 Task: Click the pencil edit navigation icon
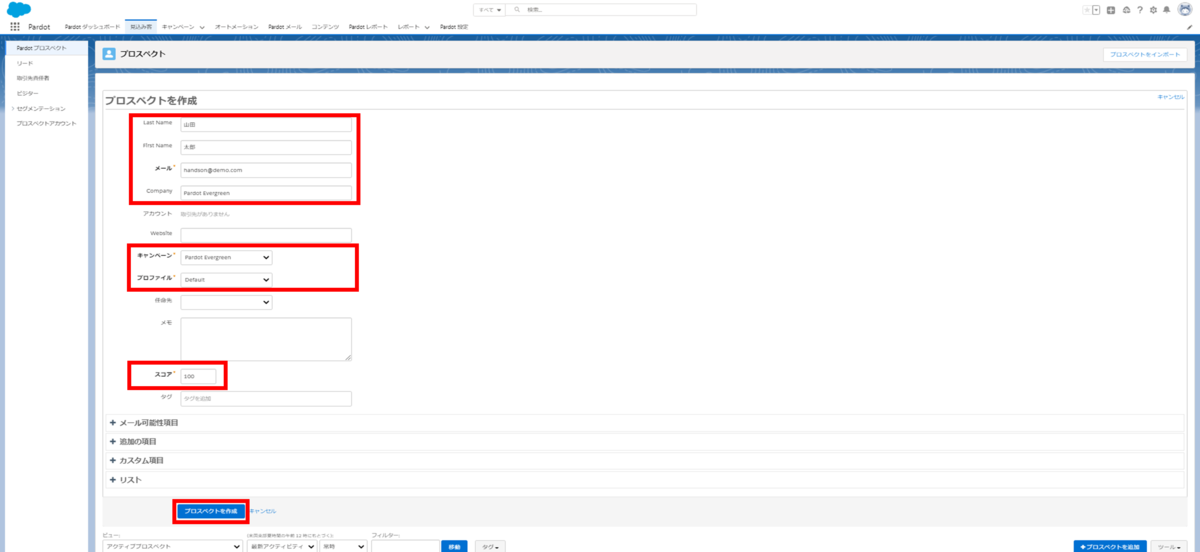(1188, 27)
